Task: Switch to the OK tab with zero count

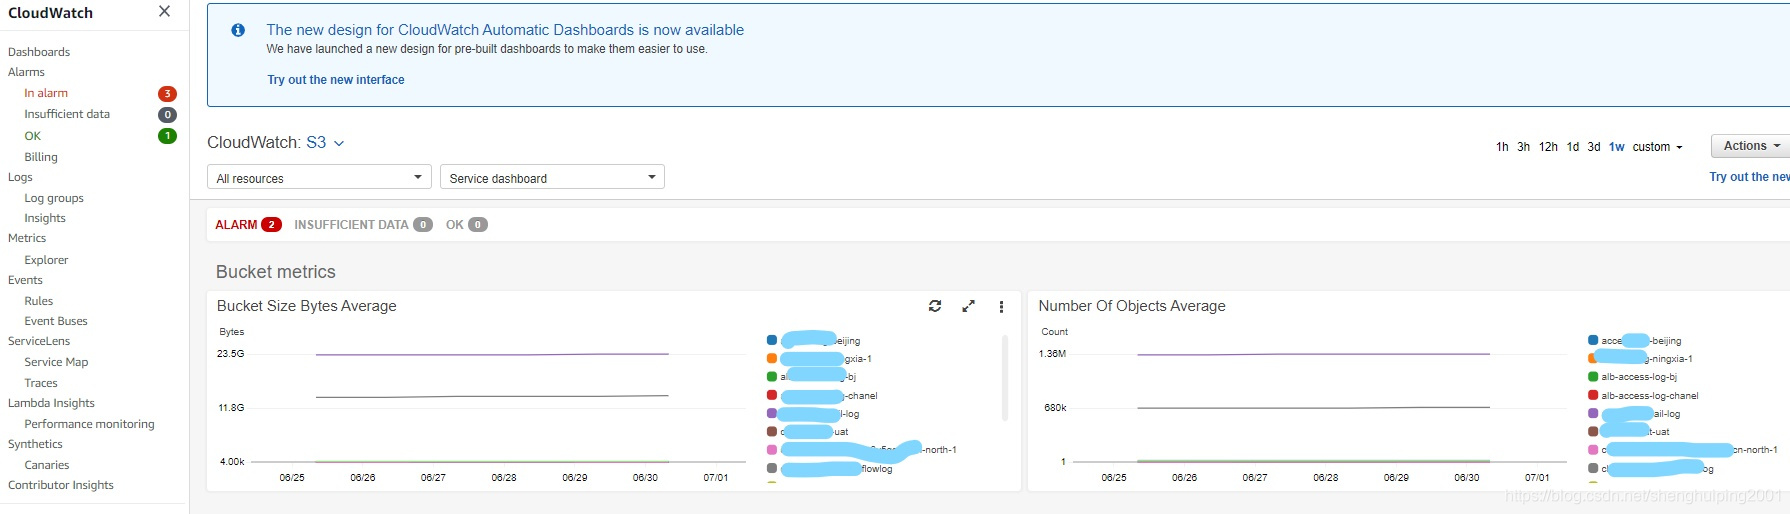Action: [466, 225]
